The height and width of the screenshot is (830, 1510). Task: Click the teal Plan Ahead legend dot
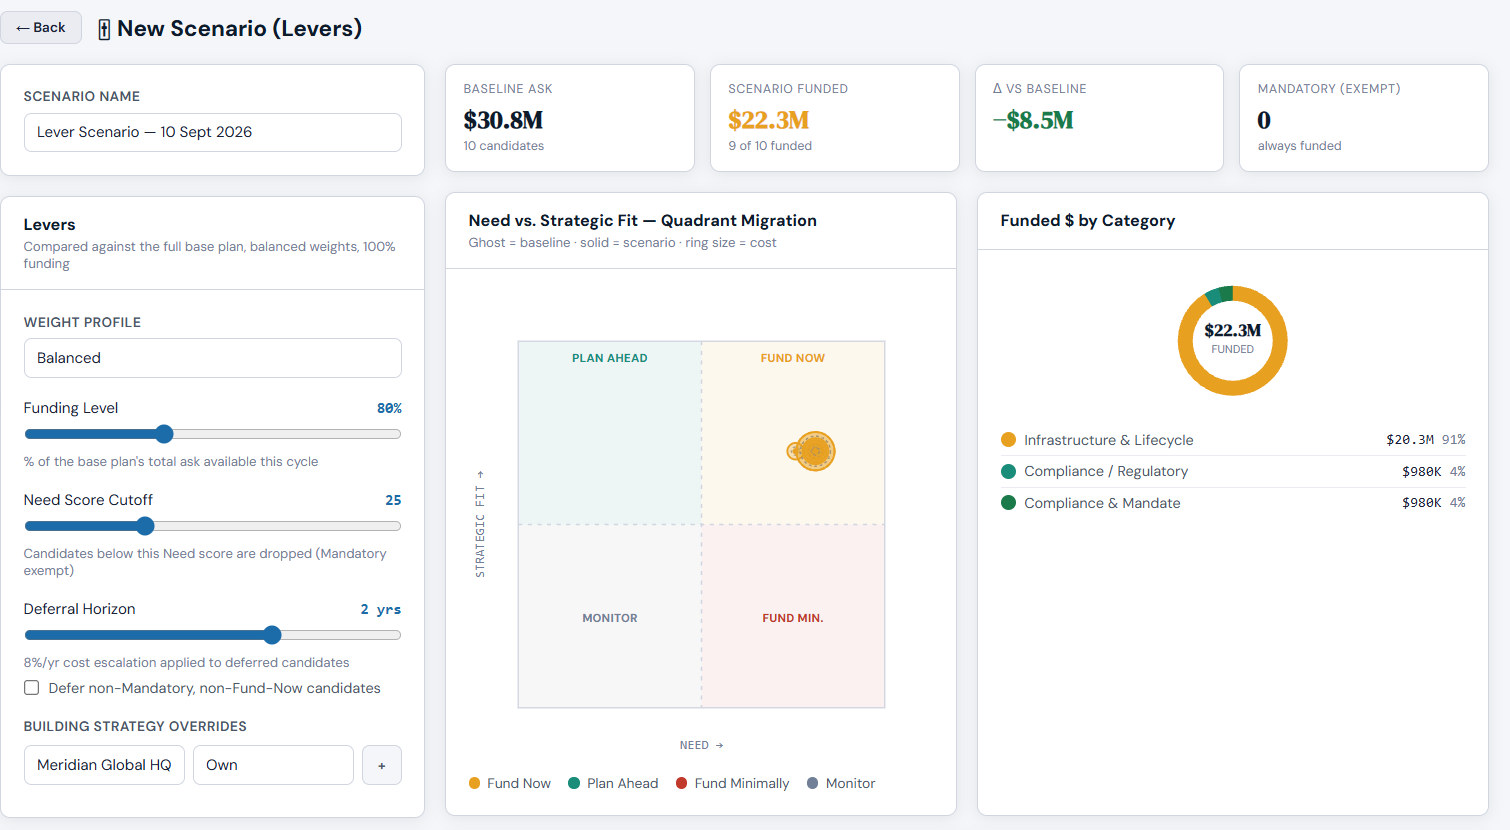point(574,783)
